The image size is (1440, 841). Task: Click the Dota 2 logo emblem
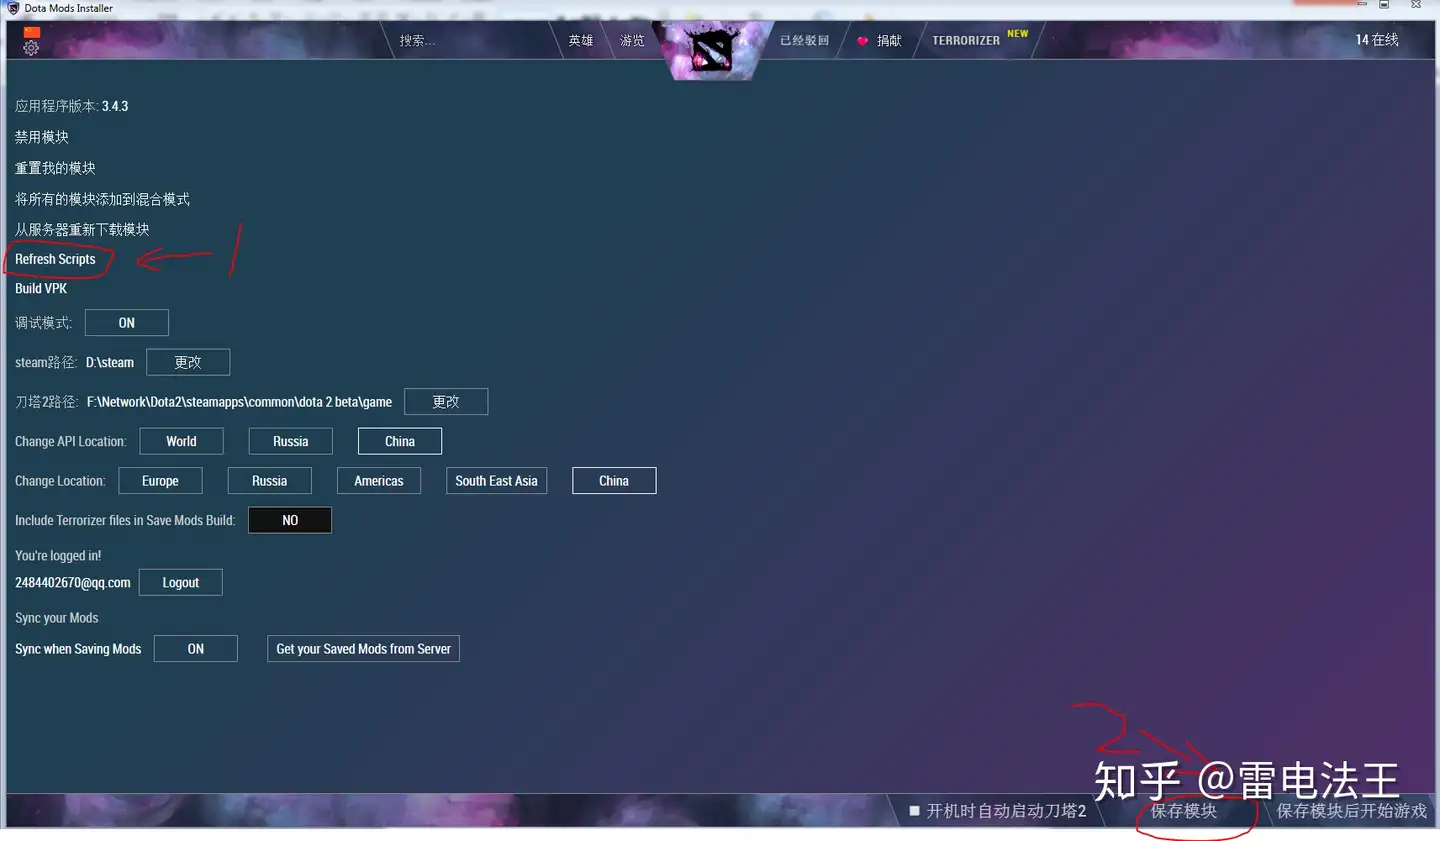click(711, 50)
